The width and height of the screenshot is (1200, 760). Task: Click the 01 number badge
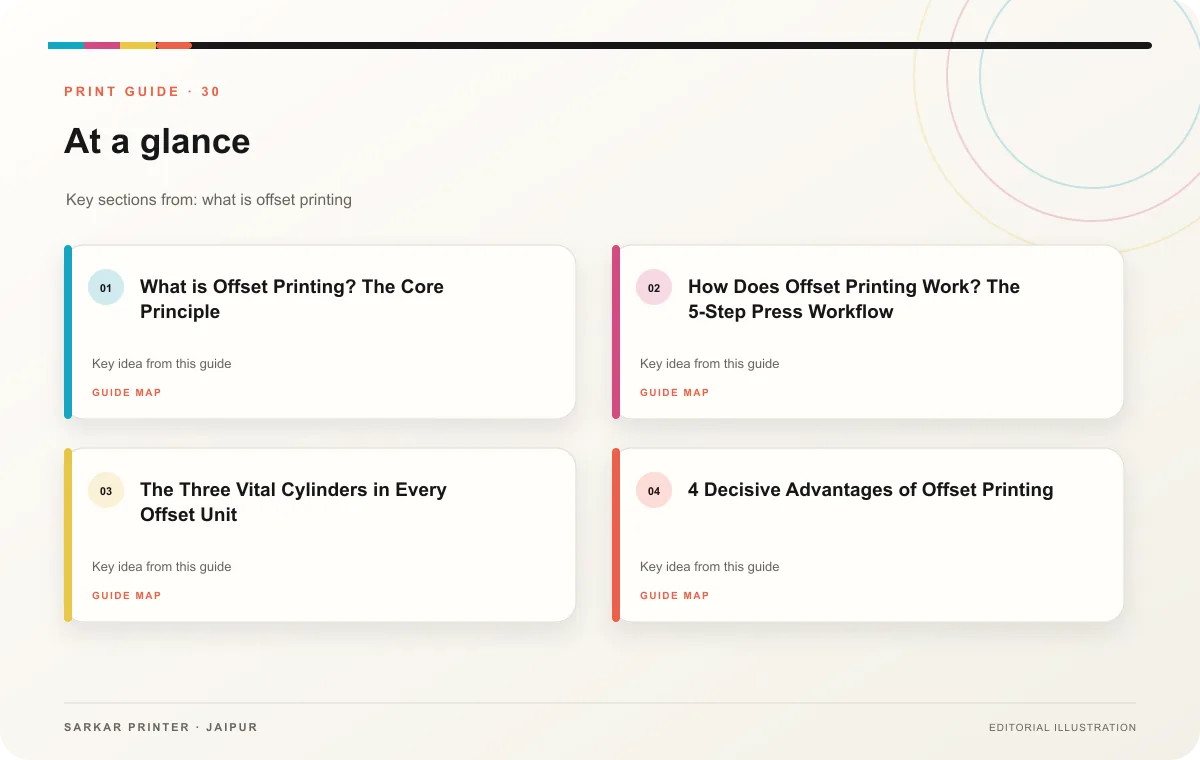(x=106, y=288)
